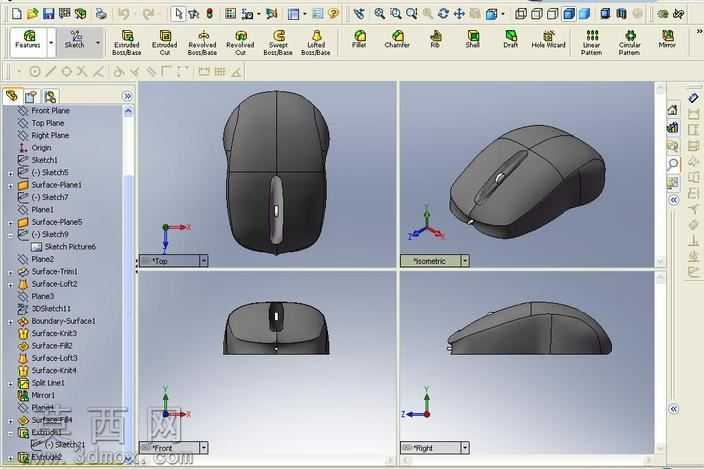Click the Circle sketch tool

click(x=35, y=71)
